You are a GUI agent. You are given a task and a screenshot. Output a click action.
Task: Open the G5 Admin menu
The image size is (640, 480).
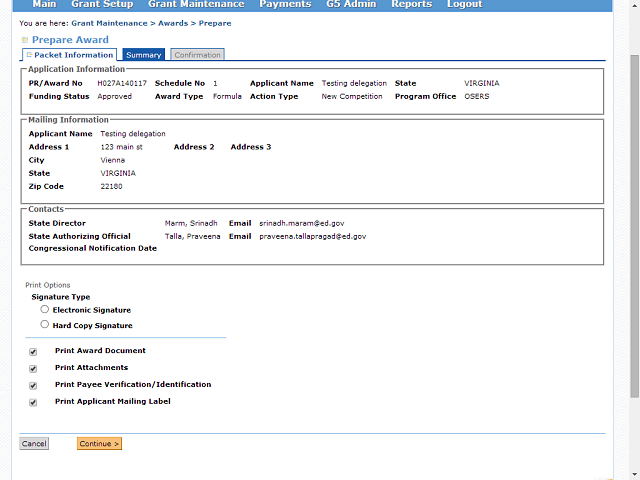350,5
